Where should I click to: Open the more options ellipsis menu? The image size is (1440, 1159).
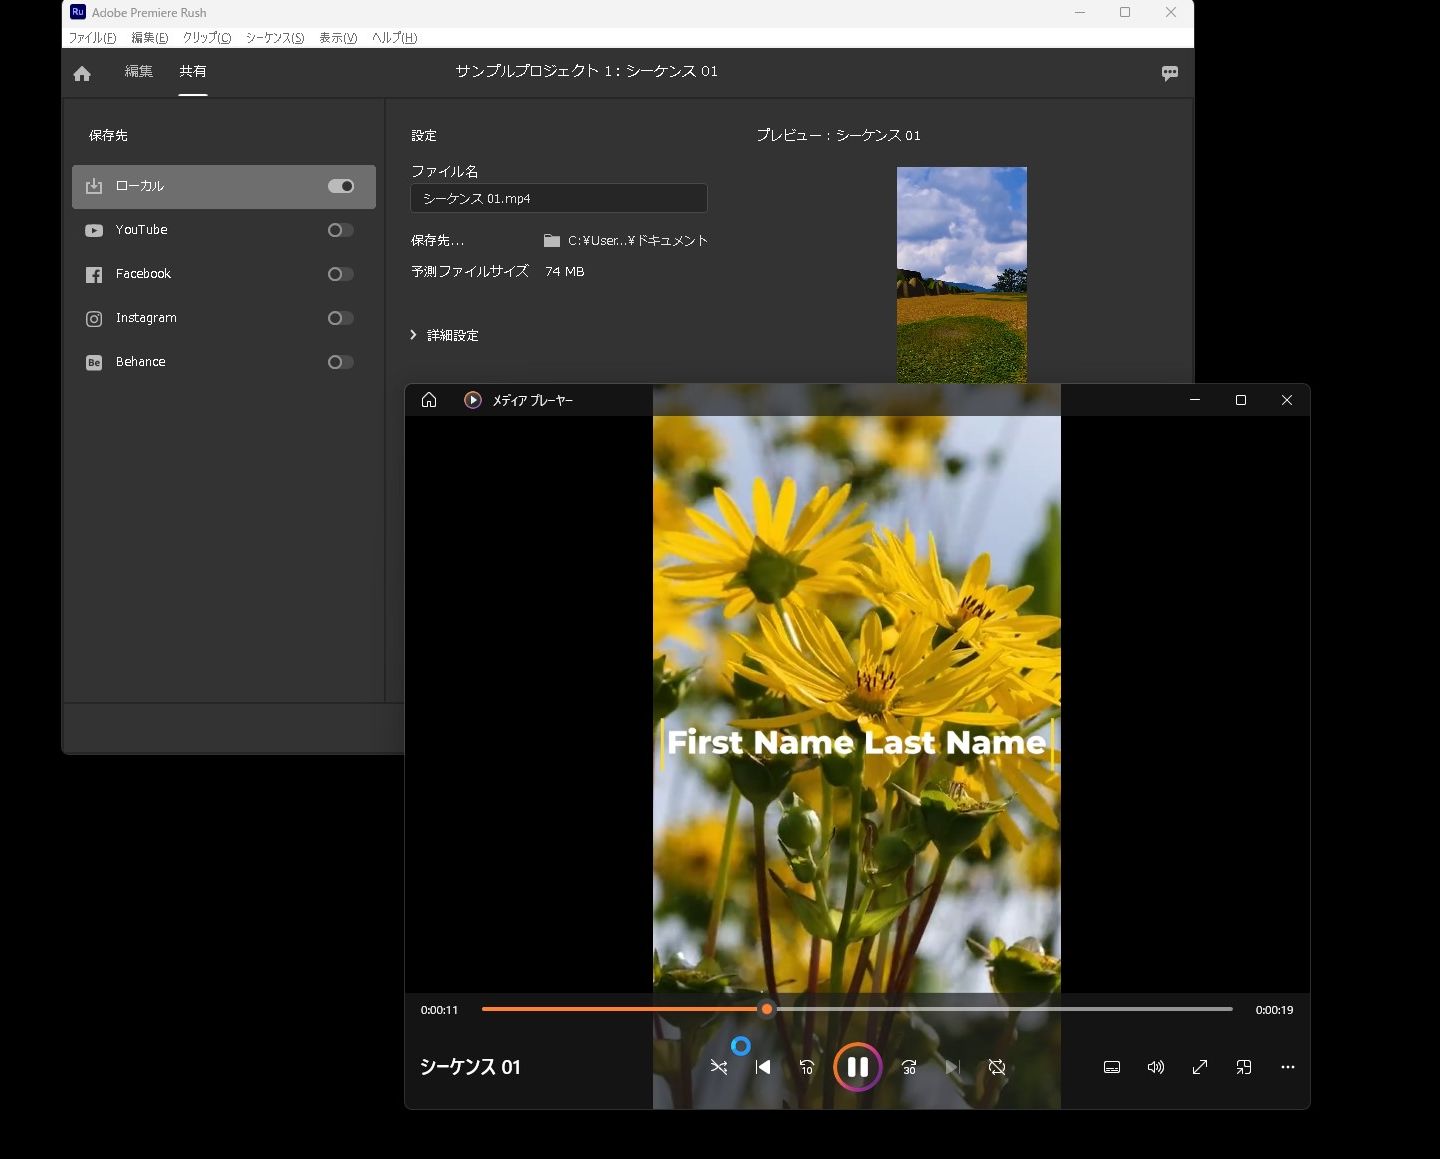point(1287,1067)
